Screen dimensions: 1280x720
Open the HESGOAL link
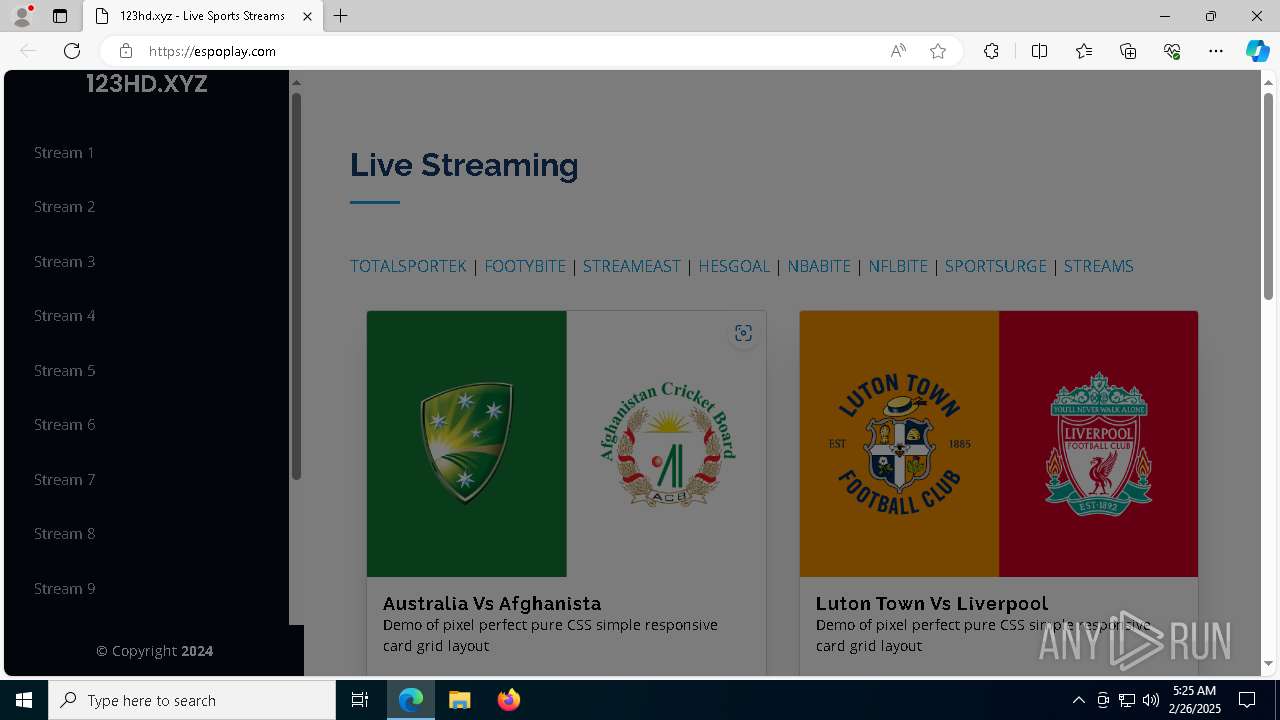734,266
